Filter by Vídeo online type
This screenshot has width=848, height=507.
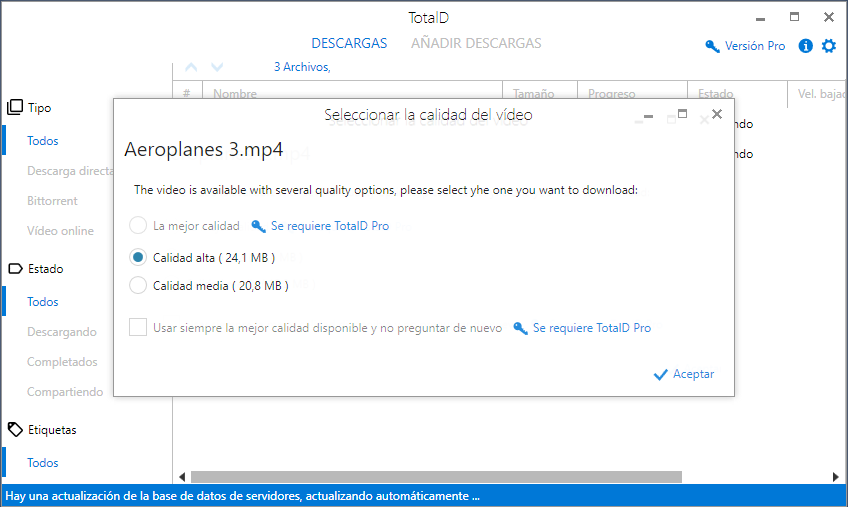pos(61,231)
